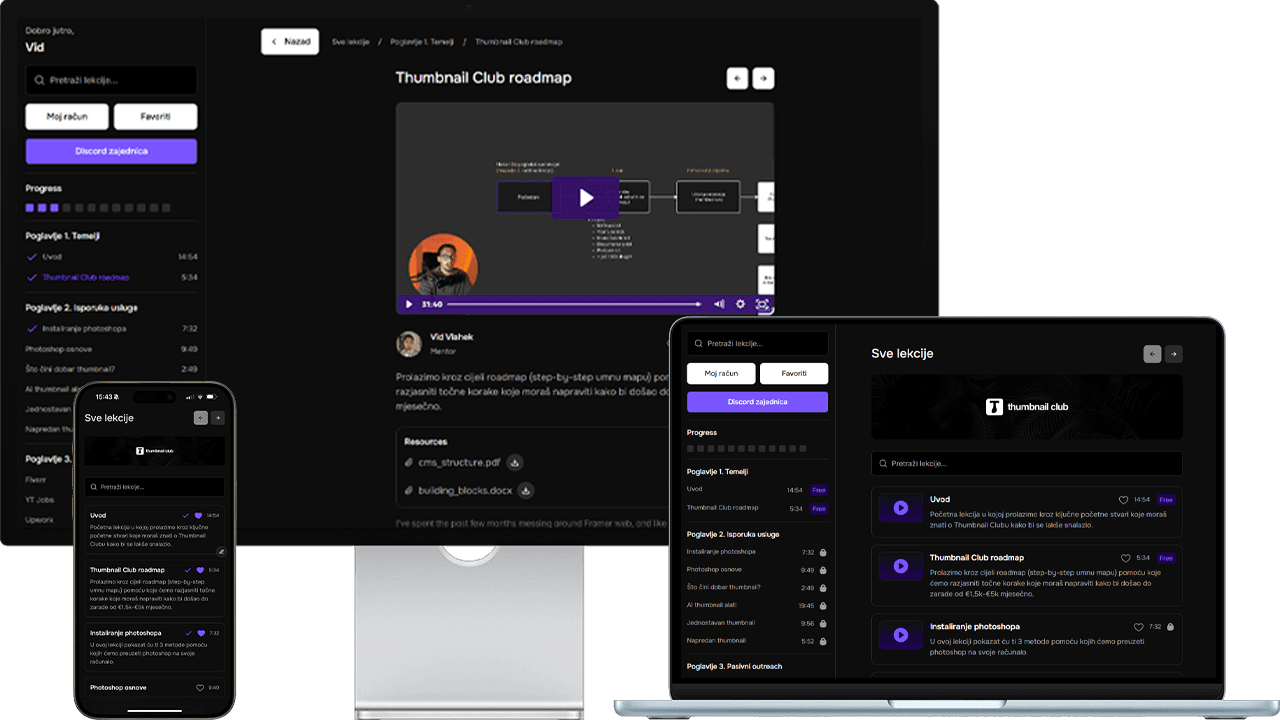1280x720 pixels.
Task: Favorite the Uvod lesson card on the laptop
Action: pyautogui.click(x=1123, y=500)
